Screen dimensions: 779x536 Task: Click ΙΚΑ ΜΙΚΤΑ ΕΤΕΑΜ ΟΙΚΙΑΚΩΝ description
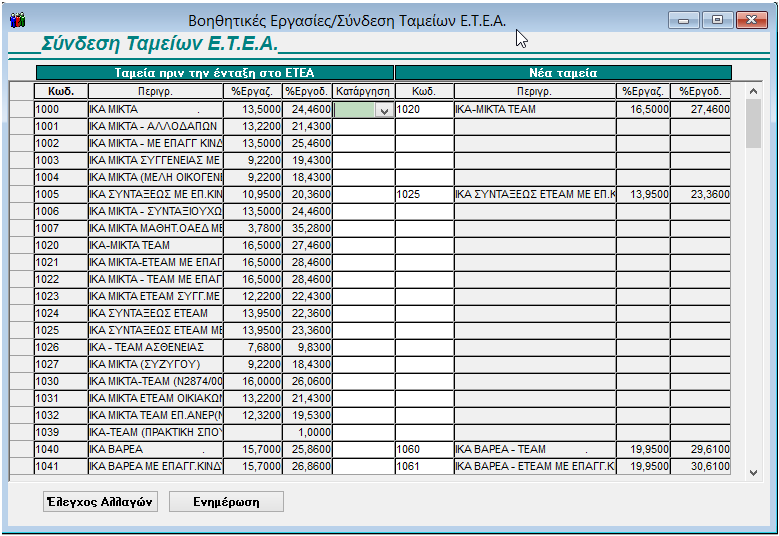click(x=156, y=398)
